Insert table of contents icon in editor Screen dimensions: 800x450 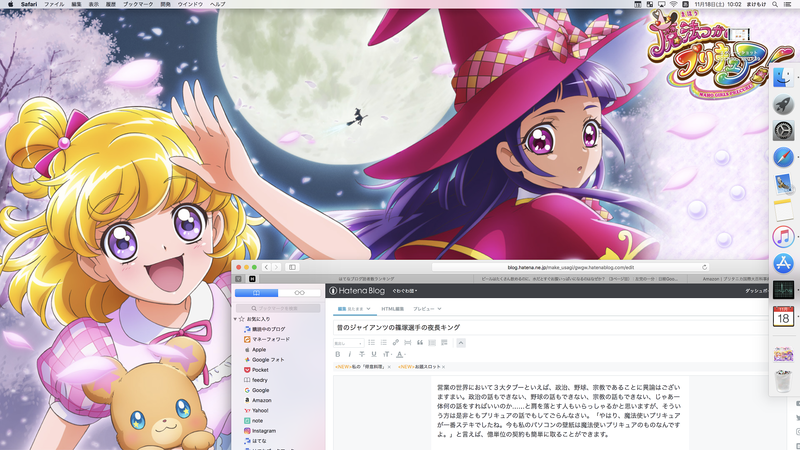(432, 342)
